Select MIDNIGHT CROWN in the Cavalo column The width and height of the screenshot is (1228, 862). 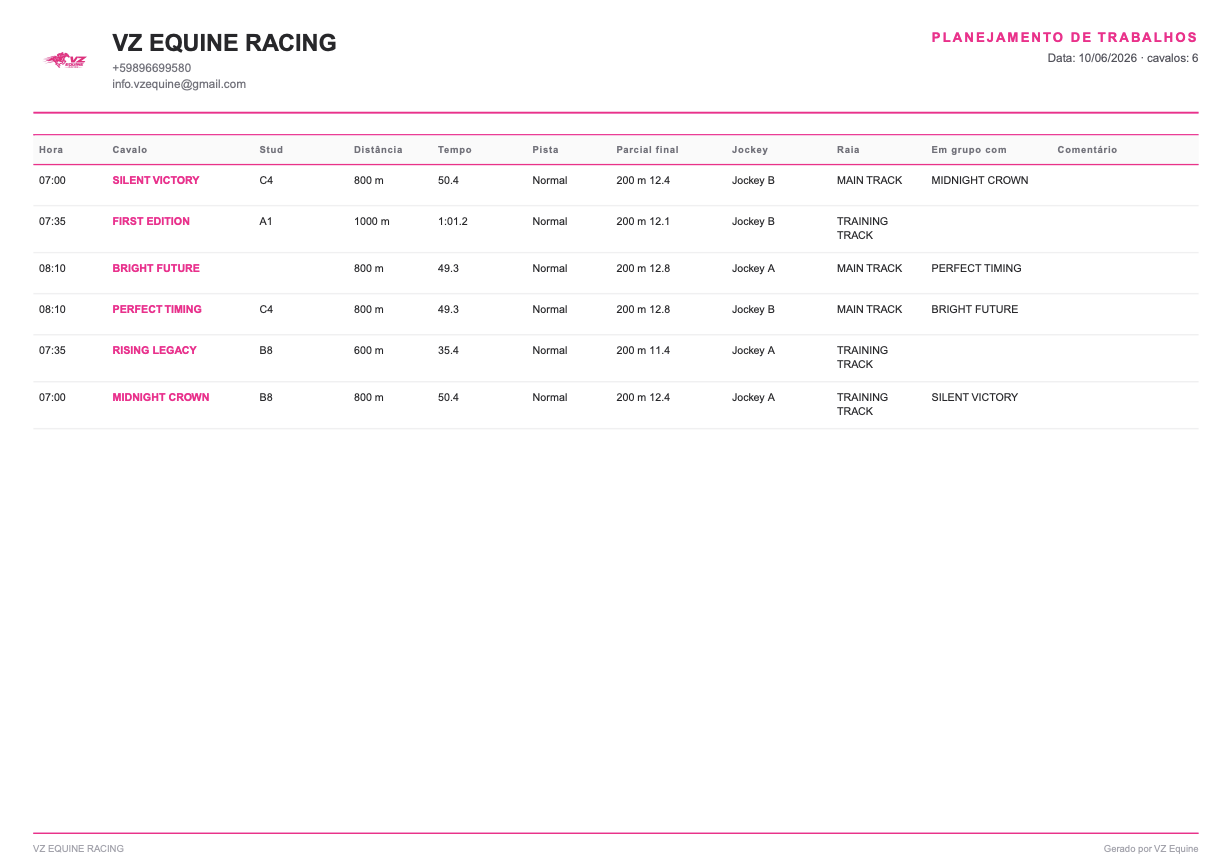point(161,397)
